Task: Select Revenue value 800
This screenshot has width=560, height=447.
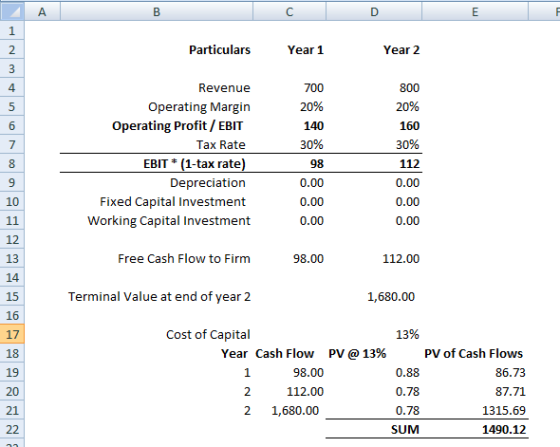Action: pyautogui.click(x=409, y=88)
